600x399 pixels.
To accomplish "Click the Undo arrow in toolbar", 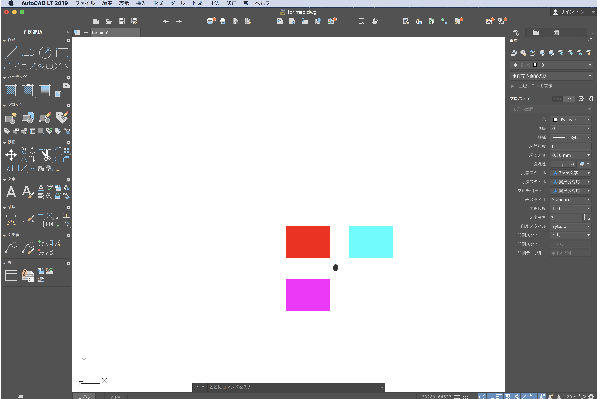I will (x=166, y=21).
